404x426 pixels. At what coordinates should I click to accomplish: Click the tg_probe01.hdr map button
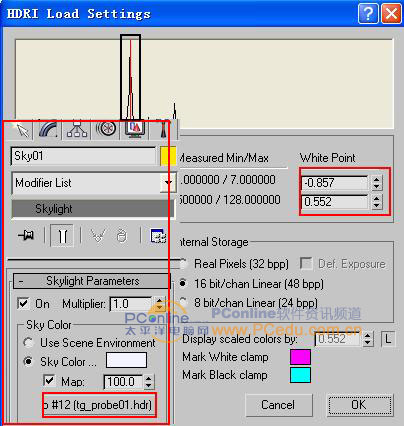[99, 405]
